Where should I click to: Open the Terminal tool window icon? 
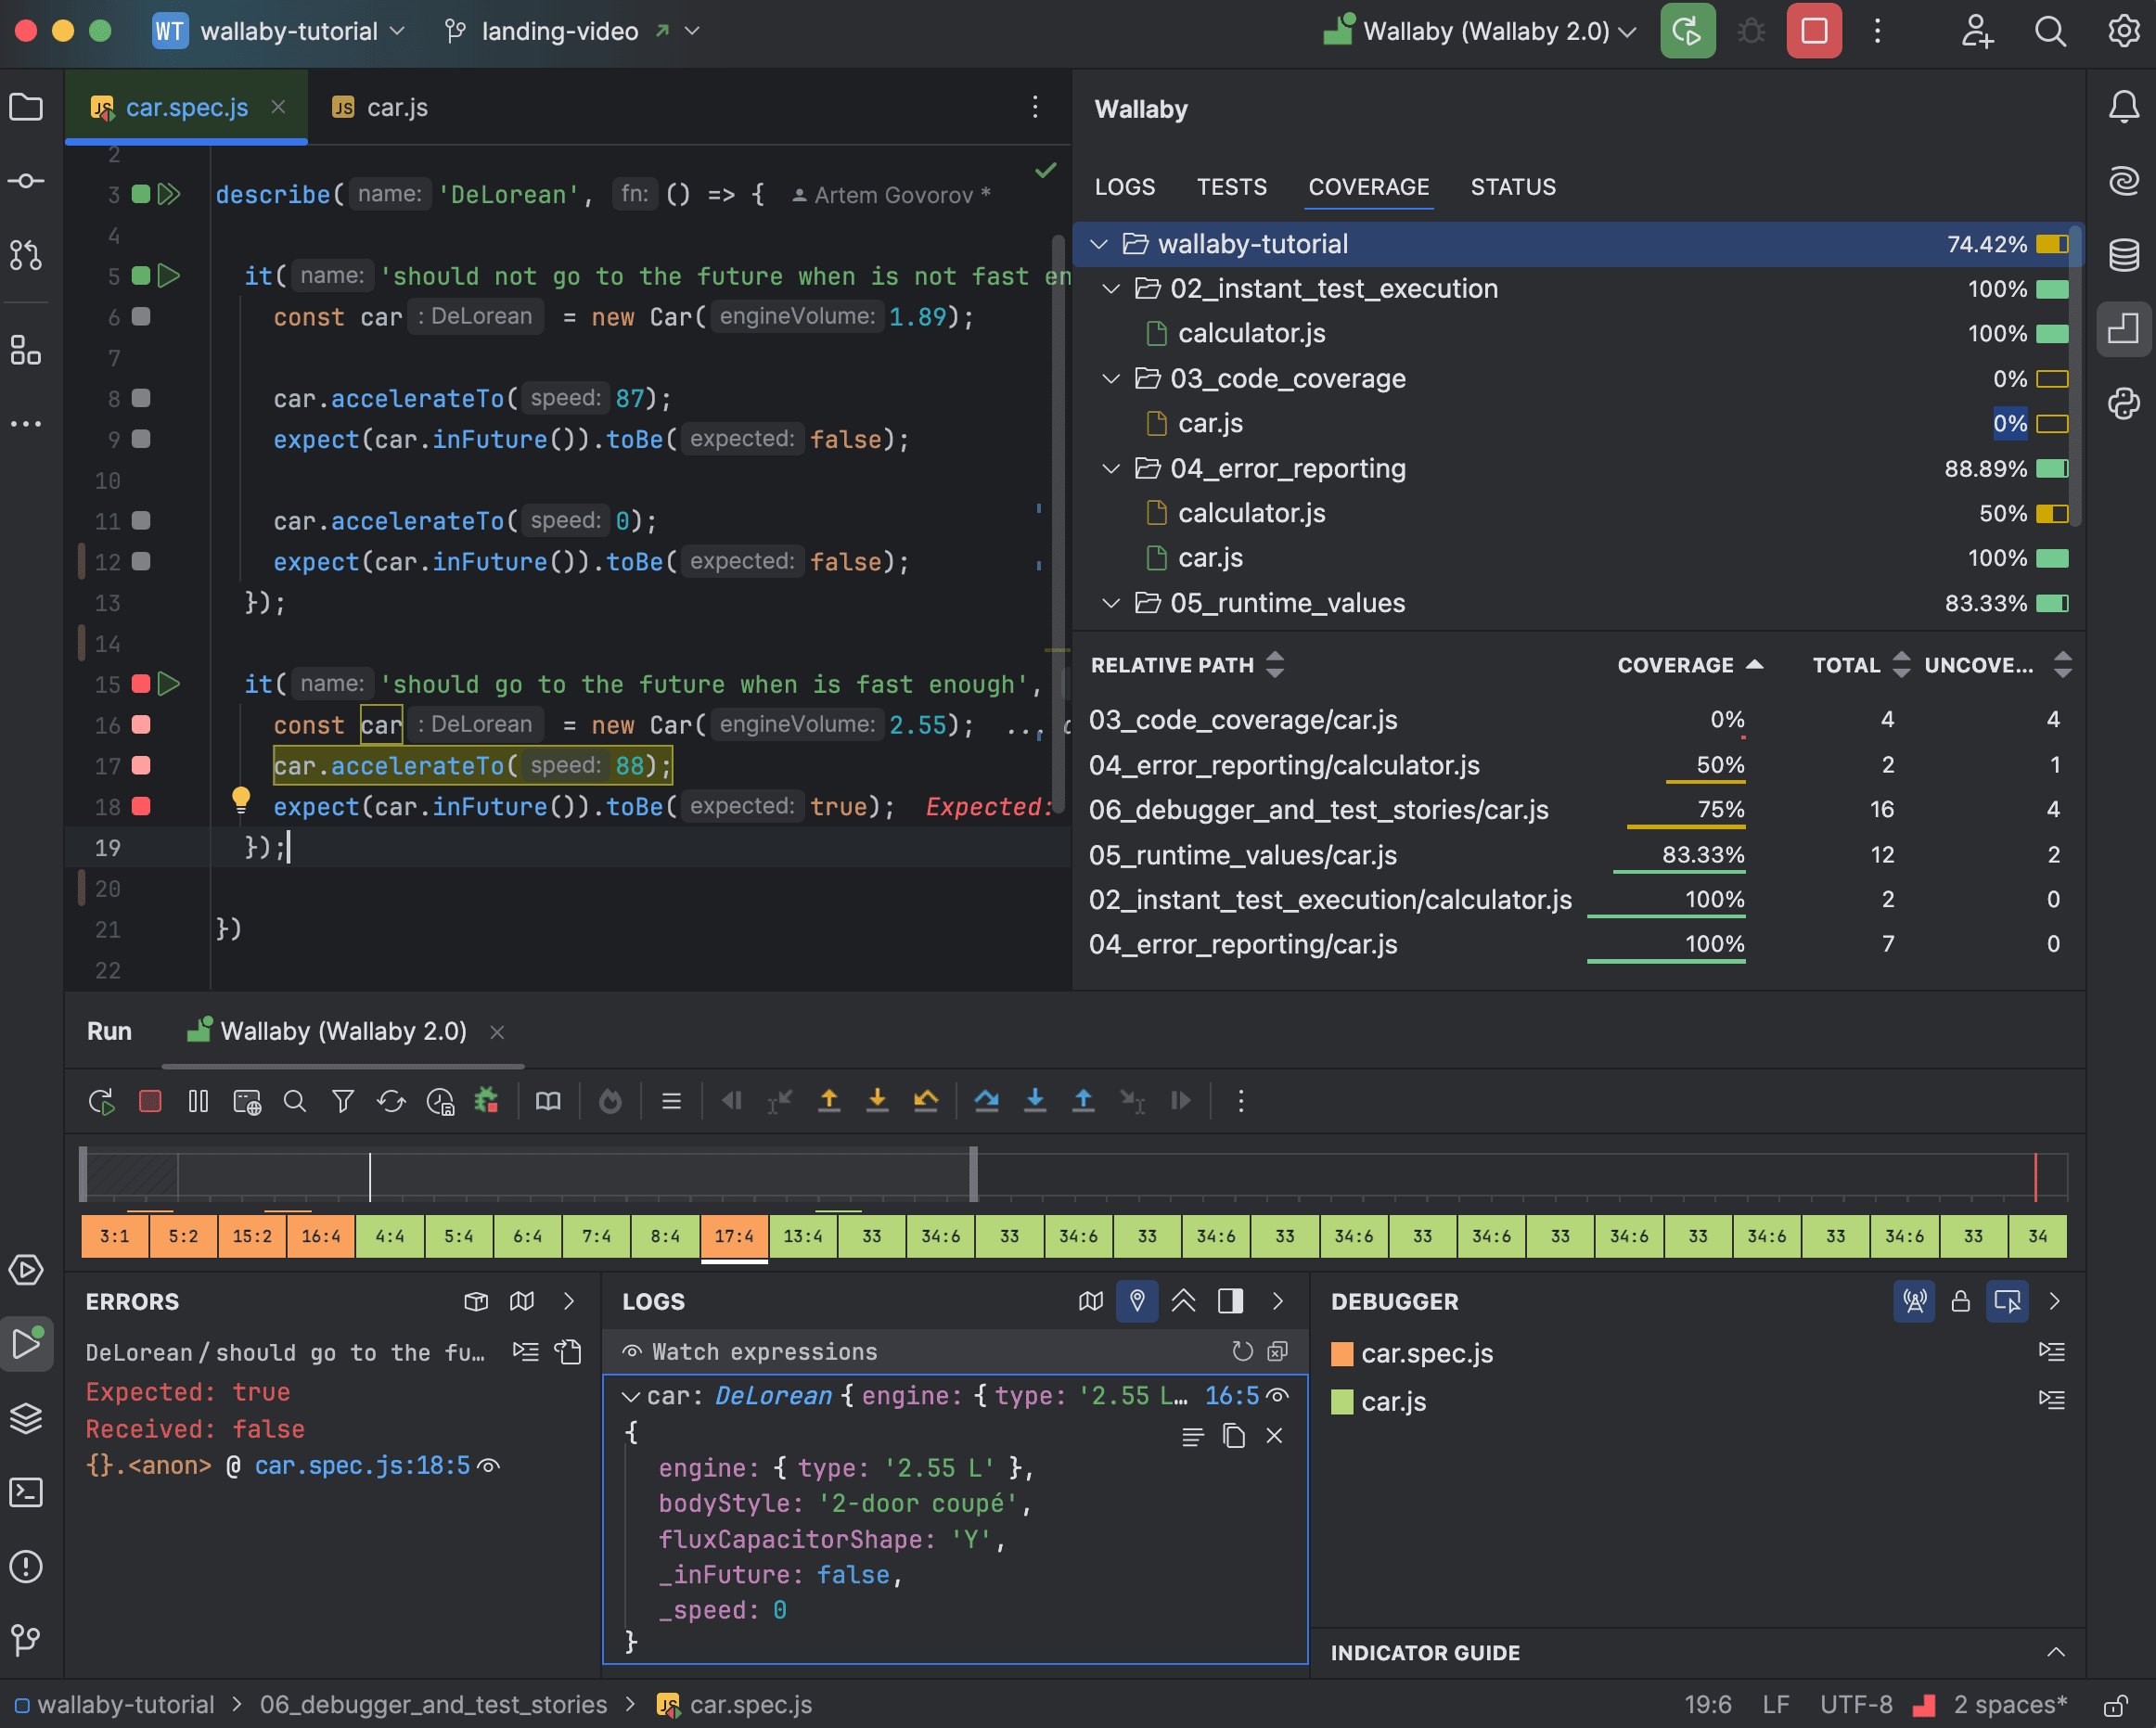click(26, 1492)
